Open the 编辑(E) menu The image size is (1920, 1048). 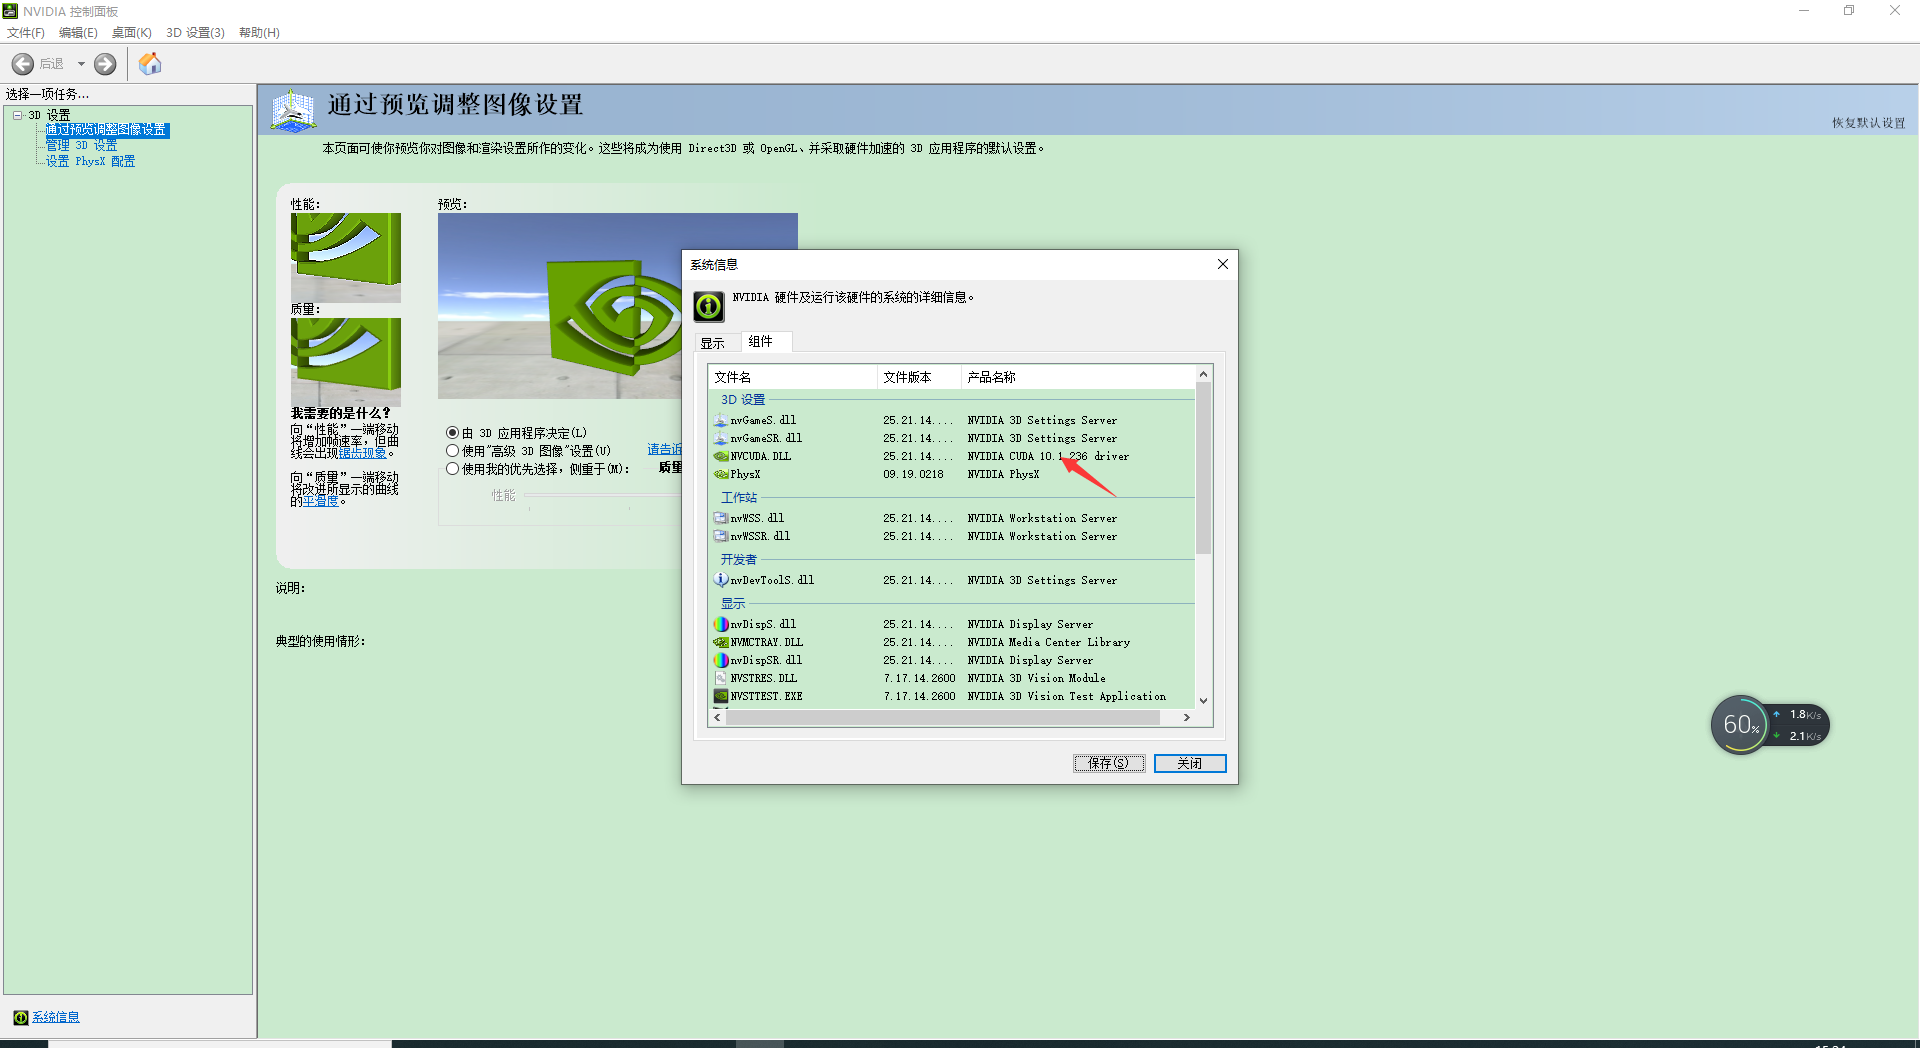click(x=78, y=33)
